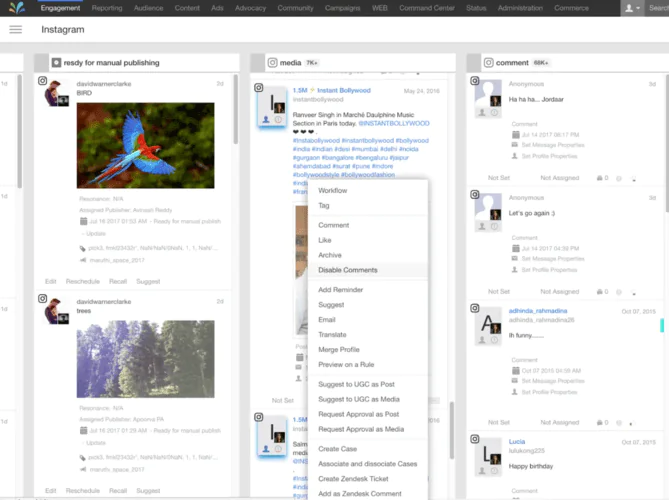Select Workflow in the context menu
669x500 pixels.
[367, 190]
